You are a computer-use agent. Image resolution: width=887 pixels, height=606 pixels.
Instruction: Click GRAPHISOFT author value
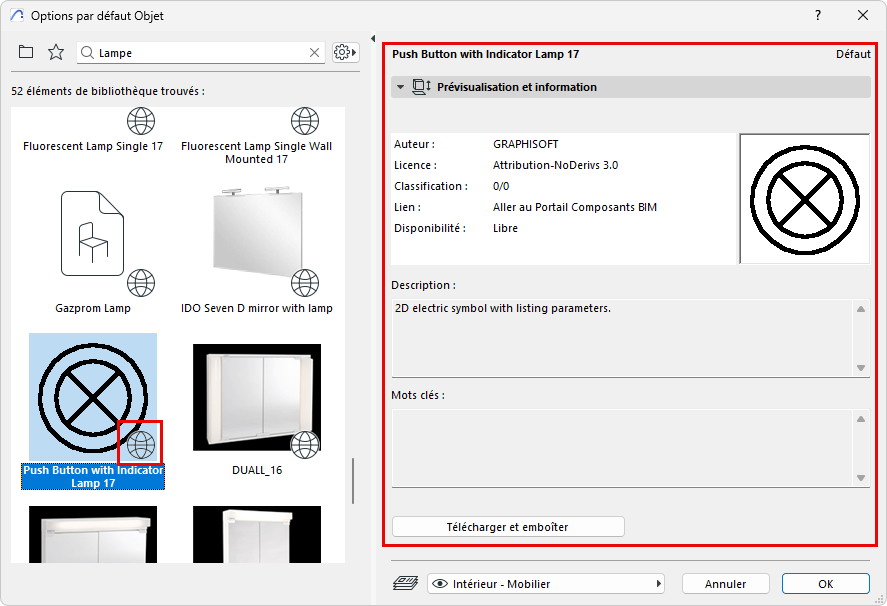point(526,144)
